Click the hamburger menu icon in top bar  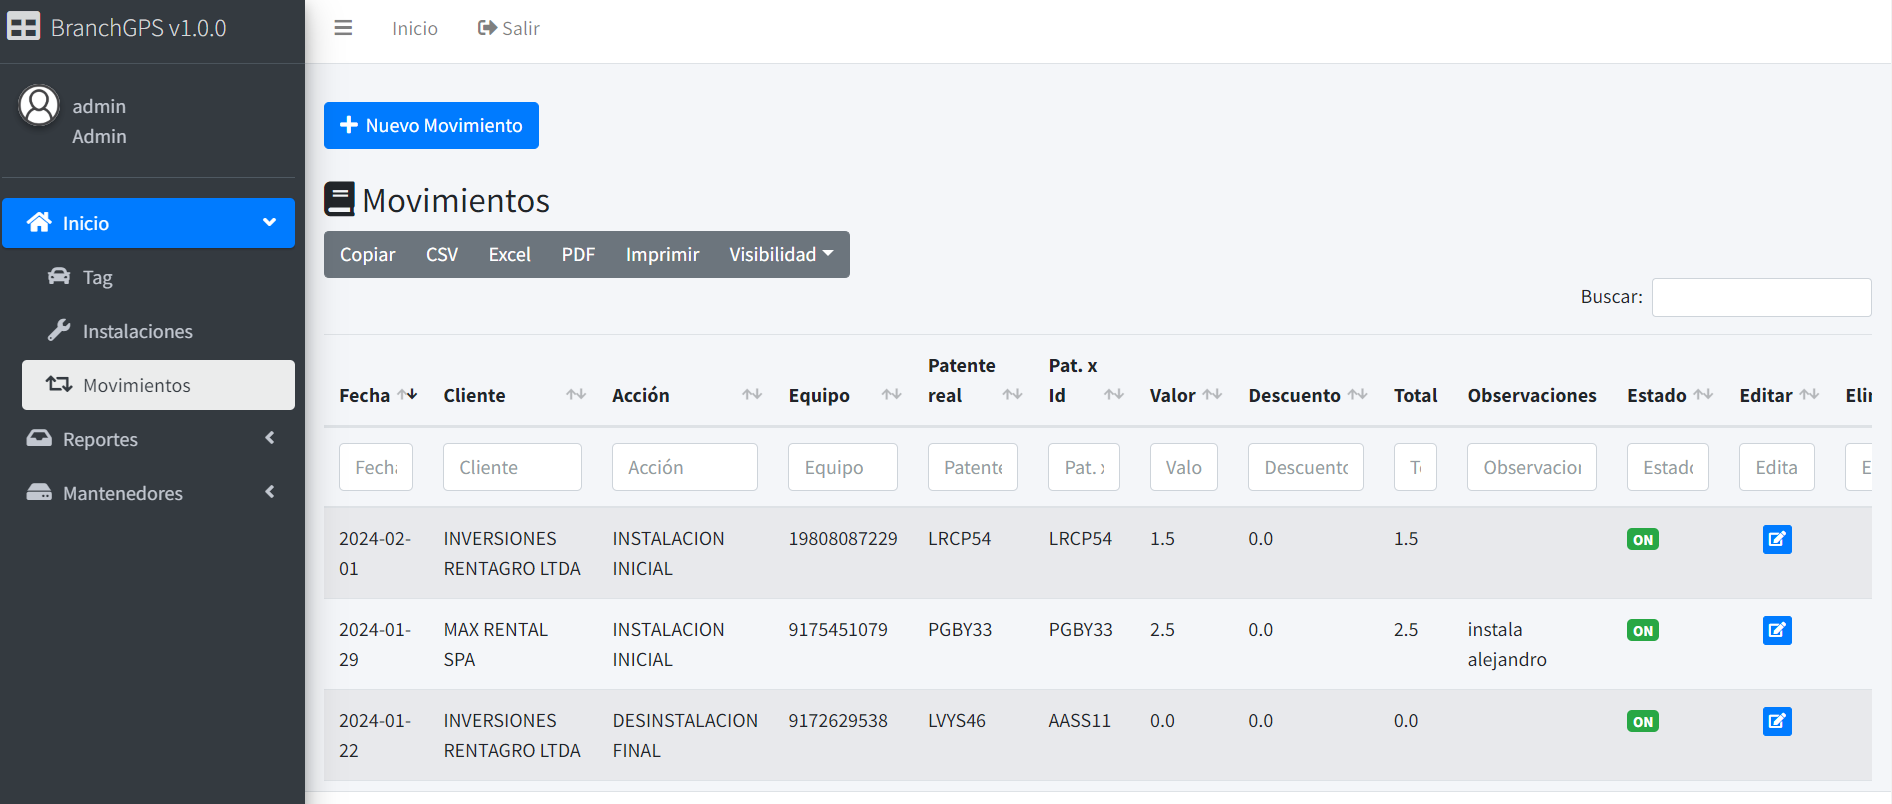point(343,28)
